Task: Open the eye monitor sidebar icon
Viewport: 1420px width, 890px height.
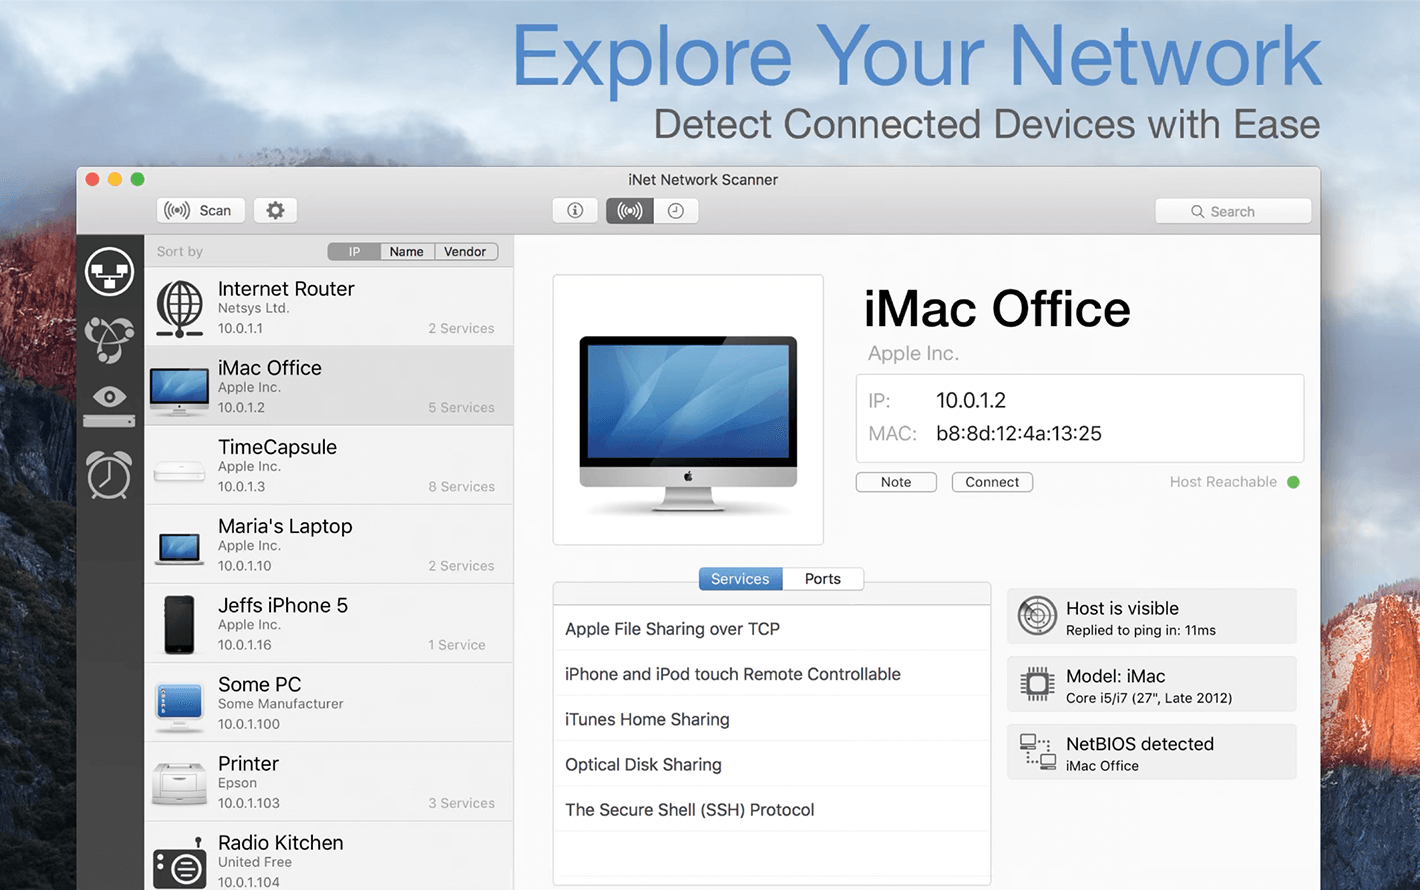Action: coord(109,406)
